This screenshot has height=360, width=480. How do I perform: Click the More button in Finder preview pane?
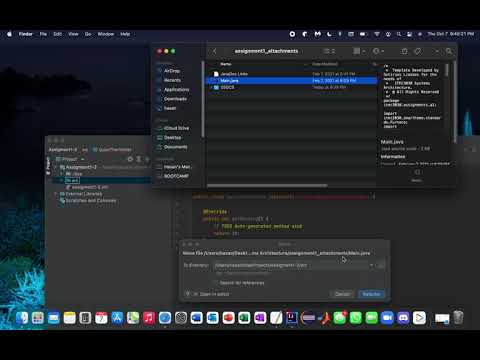(417, 175)
